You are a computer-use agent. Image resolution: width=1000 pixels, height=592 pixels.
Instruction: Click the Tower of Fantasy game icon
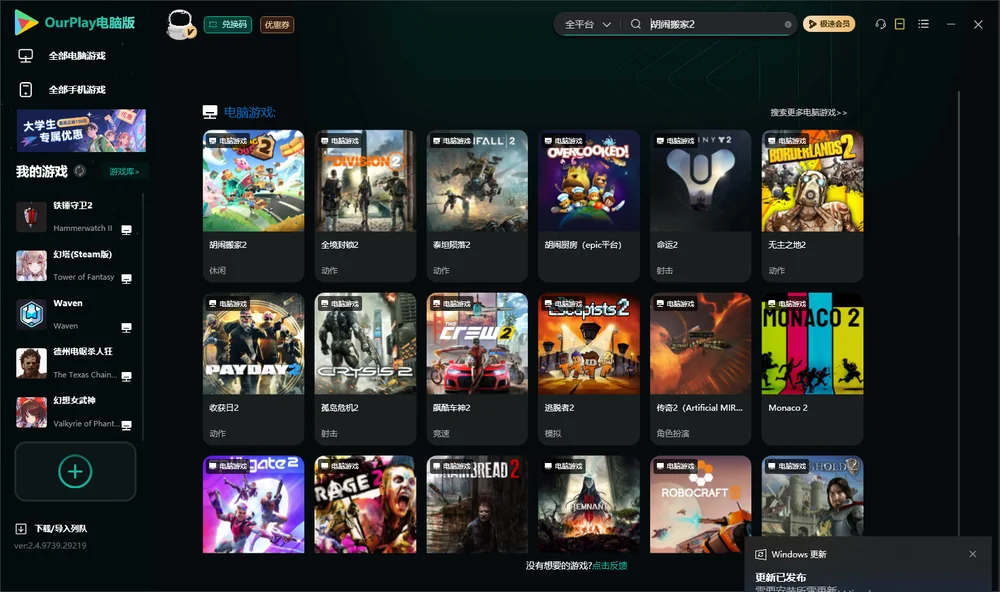click(31, 265)
